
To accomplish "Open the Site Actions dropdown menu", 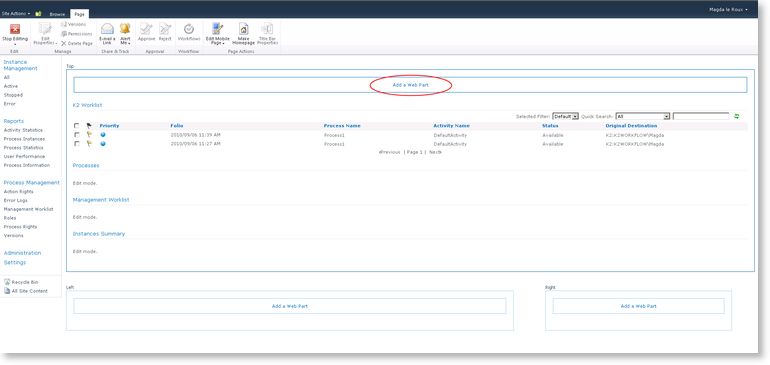I will coord(16,13).
